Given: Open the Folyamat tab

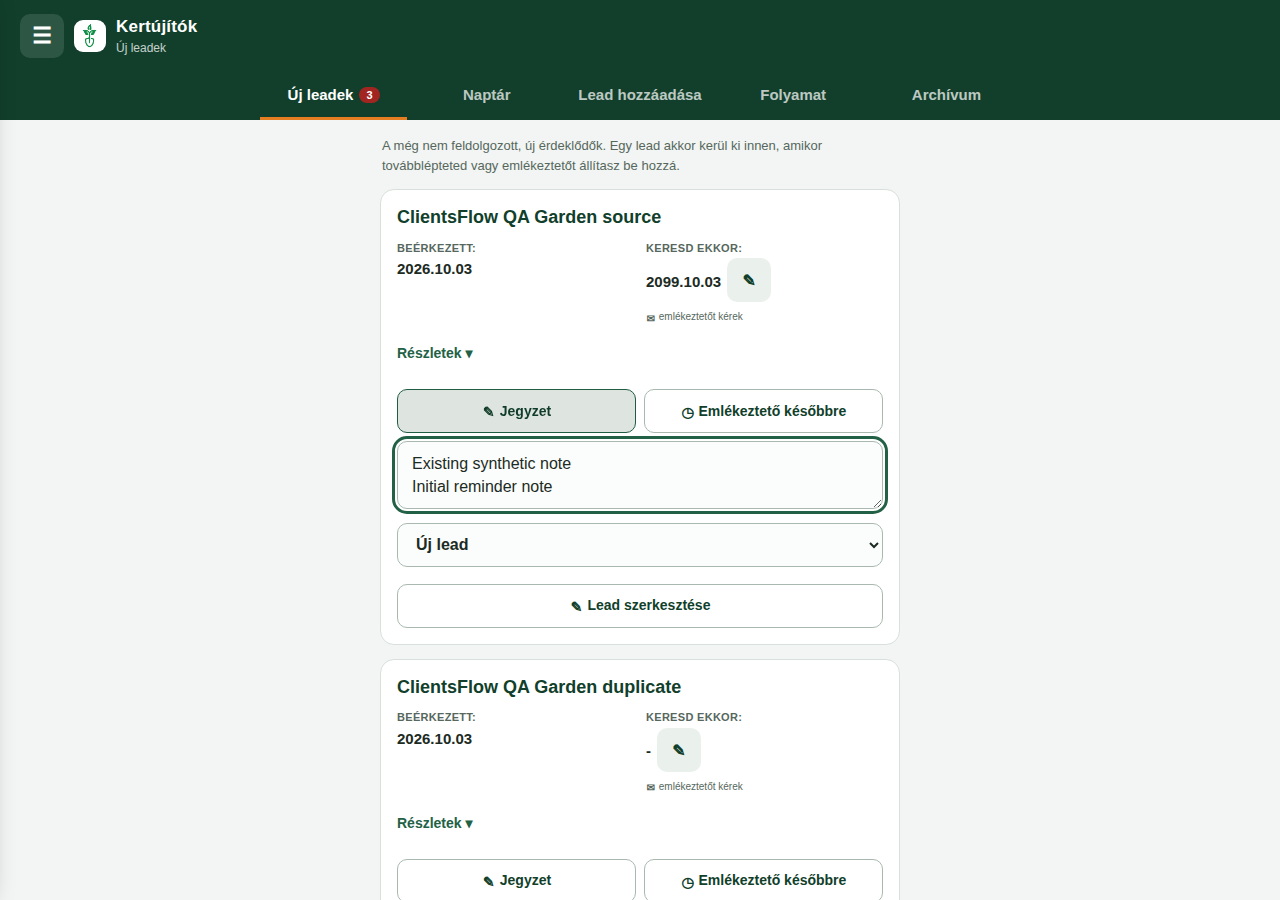Looking at the screenshot, I should (793, 95).
